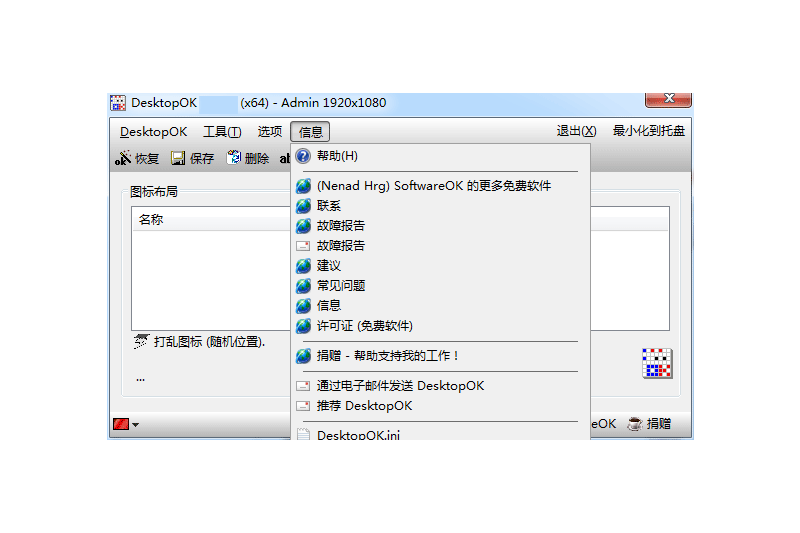Screen dimensions: 800x533
Task: Open the DesktopOK menu
Action: 154,132
